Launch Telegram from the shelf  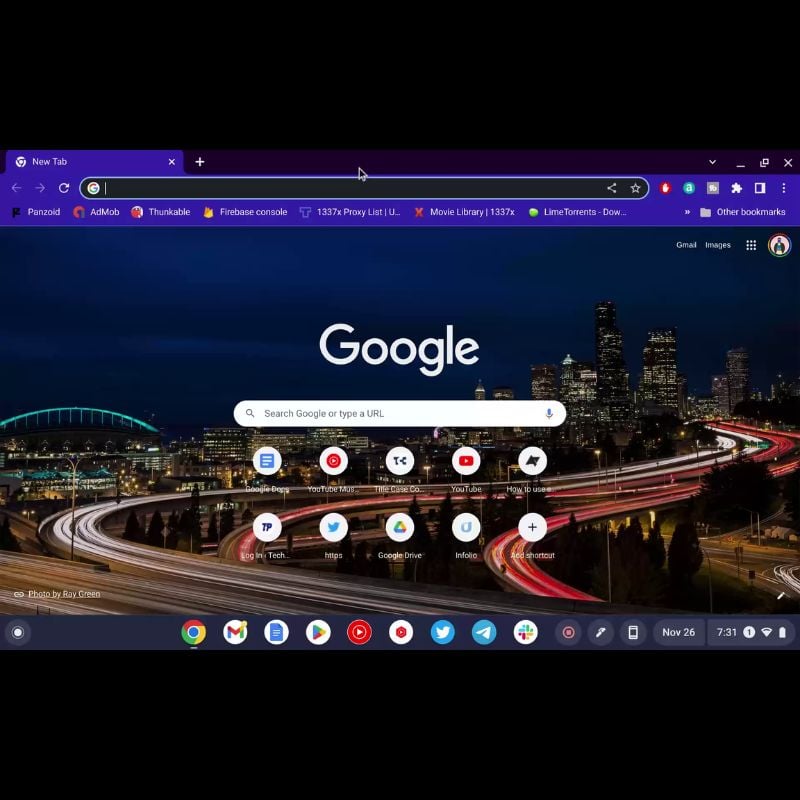(x=484, y=633)
